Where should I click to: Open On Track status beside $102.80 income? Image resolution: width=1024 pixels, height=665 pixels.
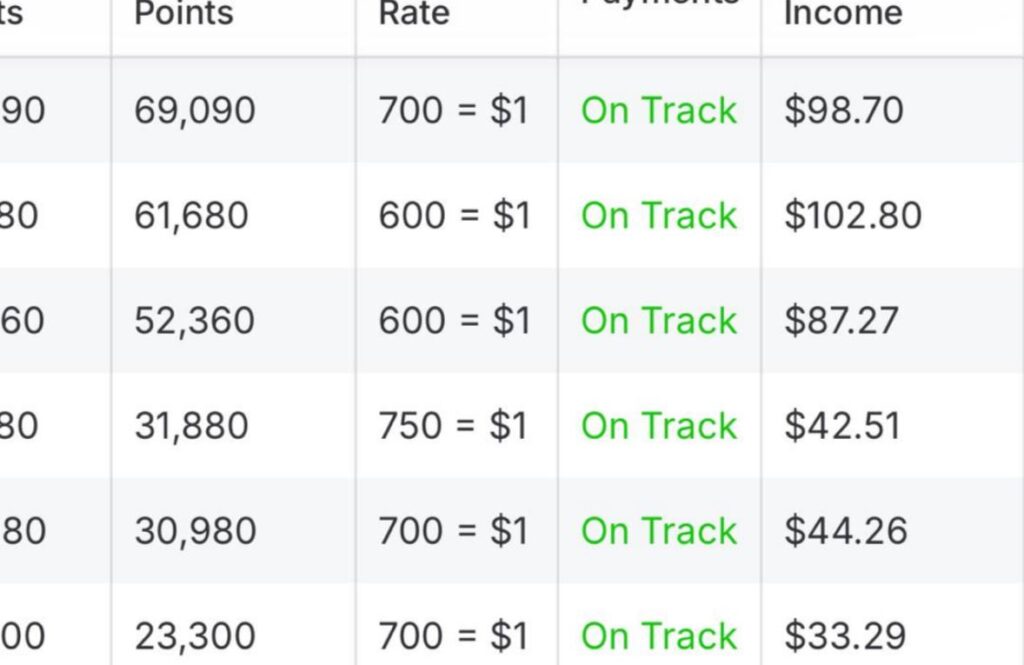(x=659, y=216)
